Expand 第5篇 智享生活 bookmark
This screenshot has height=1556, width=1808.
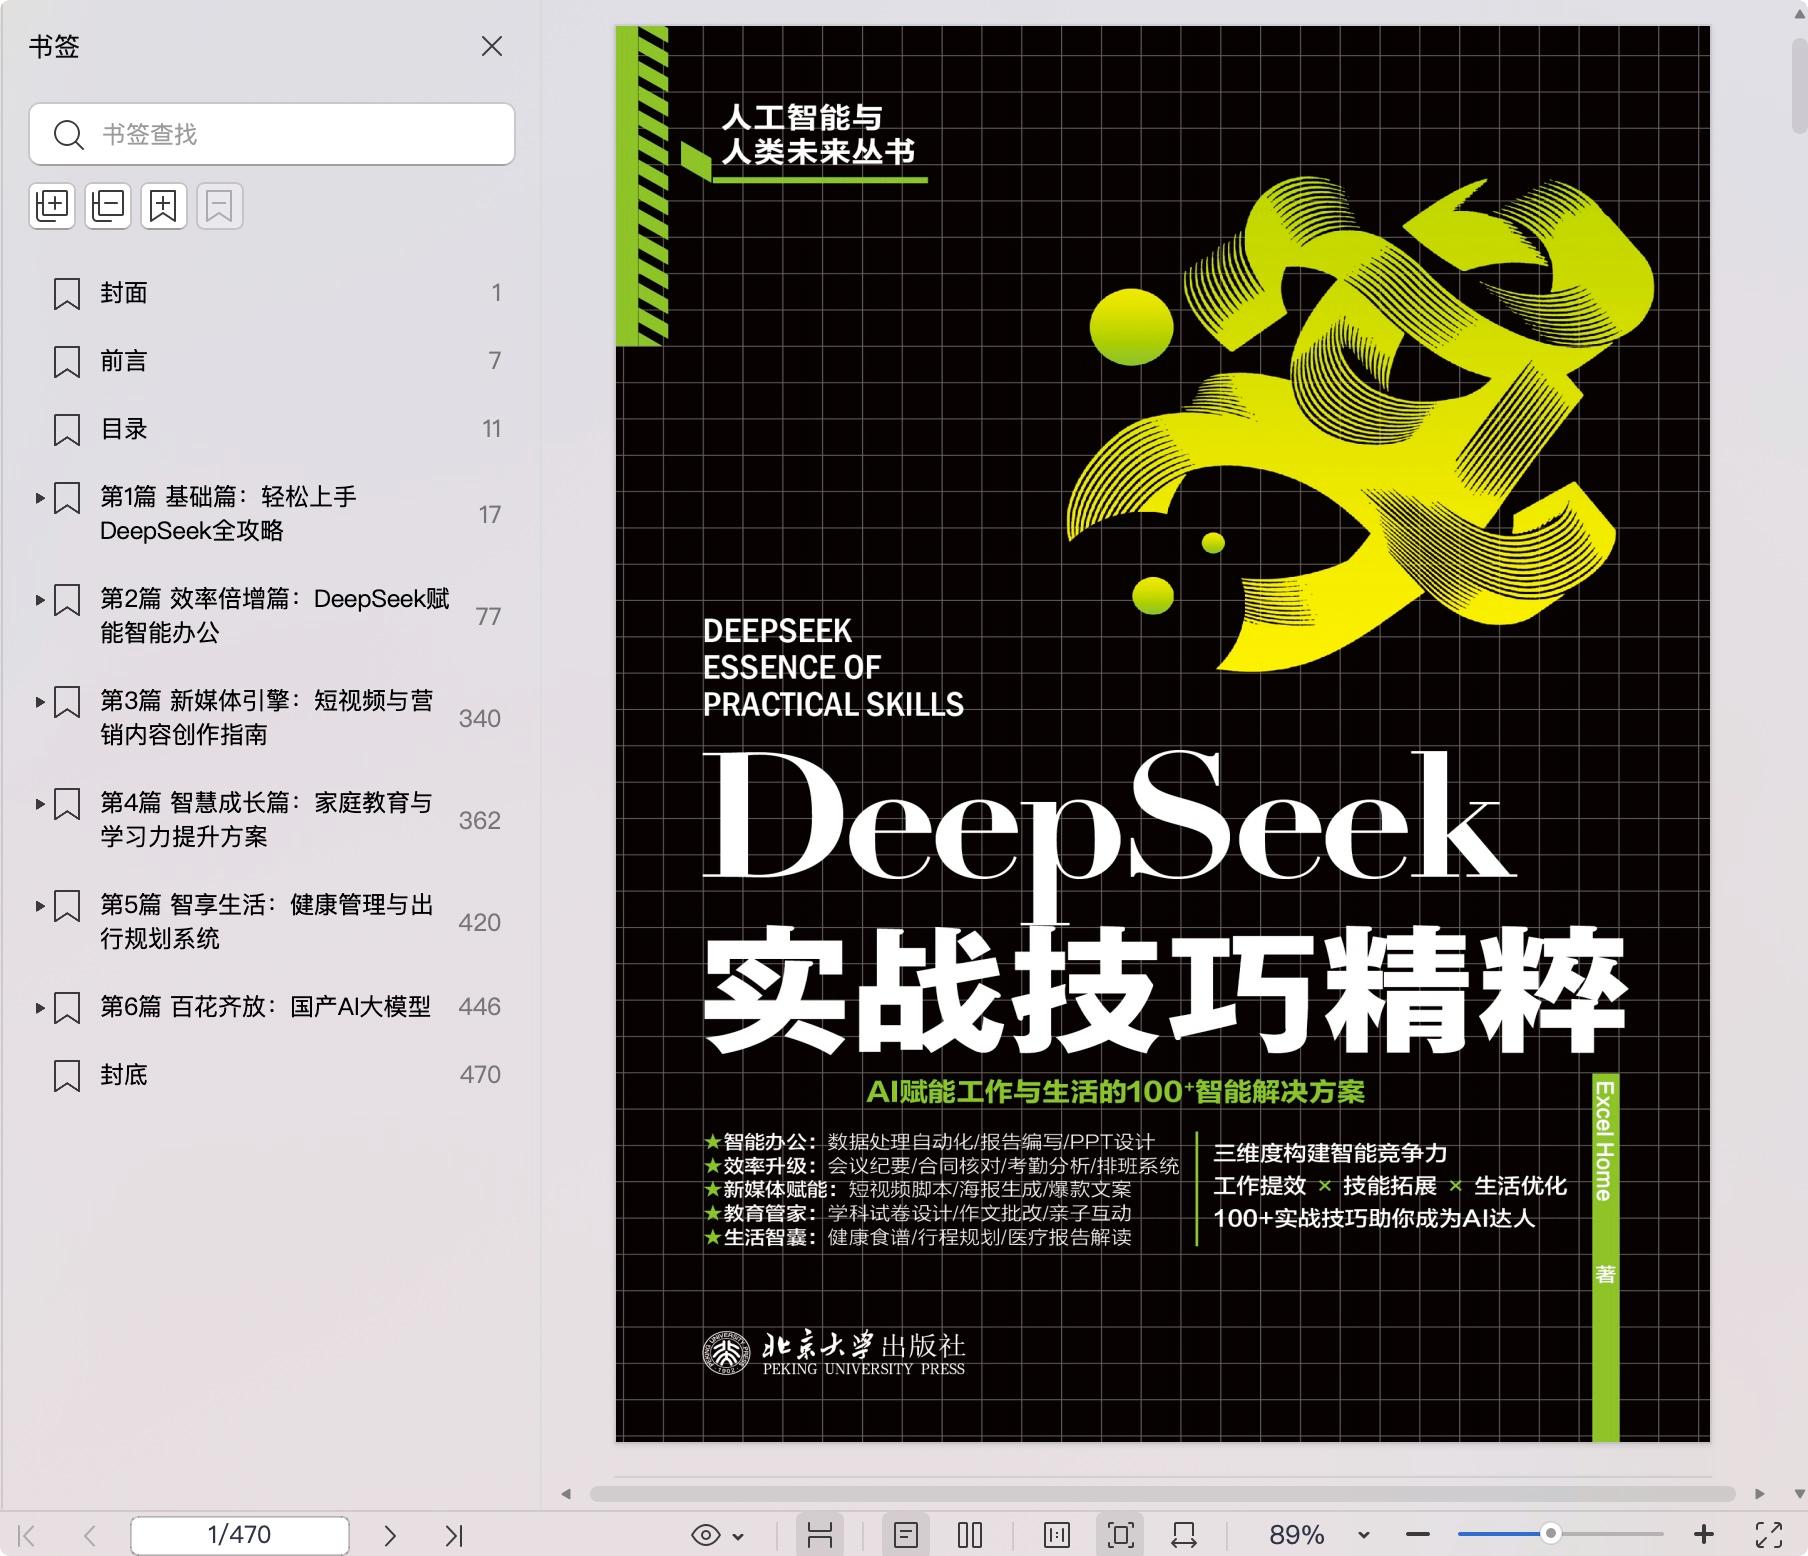(40, 905)
